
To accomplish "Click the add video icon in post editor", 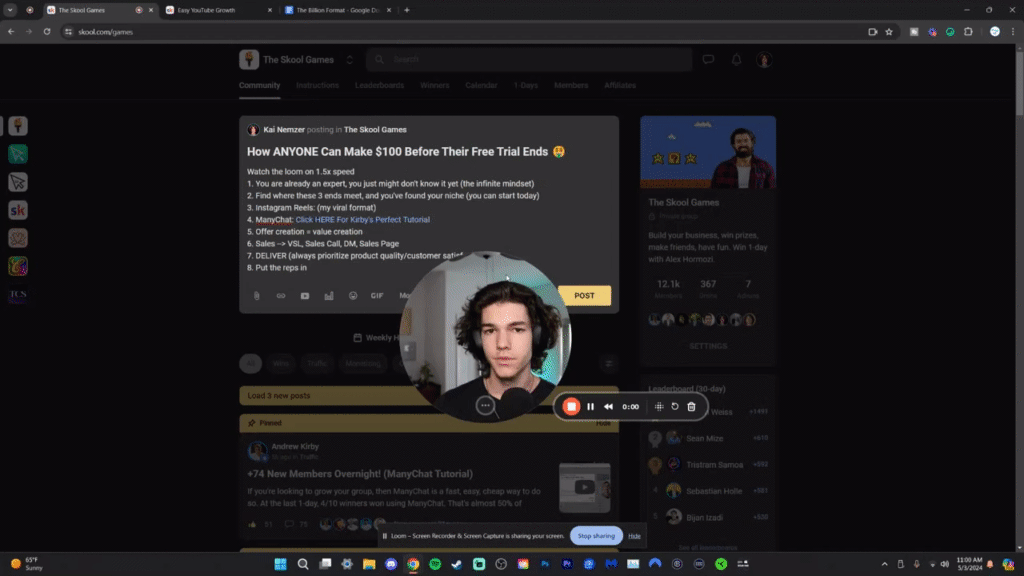I will click(x=305, y=296).
